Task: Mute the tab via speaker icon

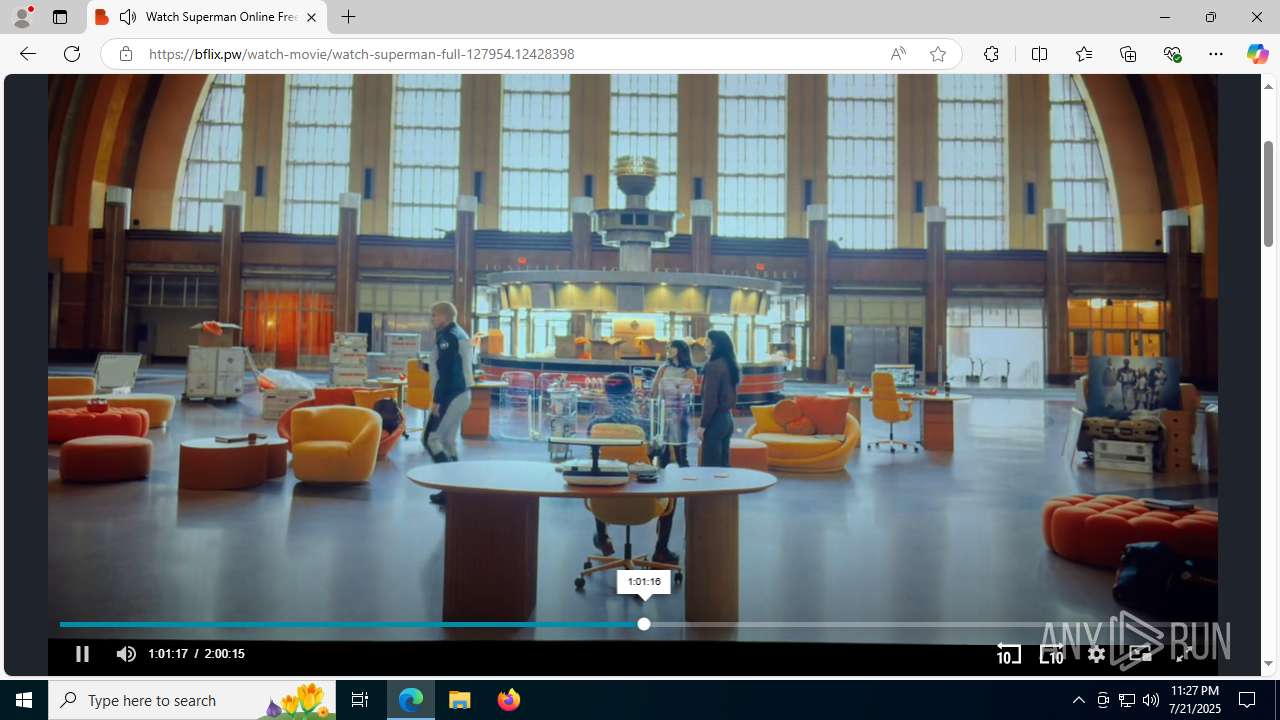Action: (x=128, y=17)
